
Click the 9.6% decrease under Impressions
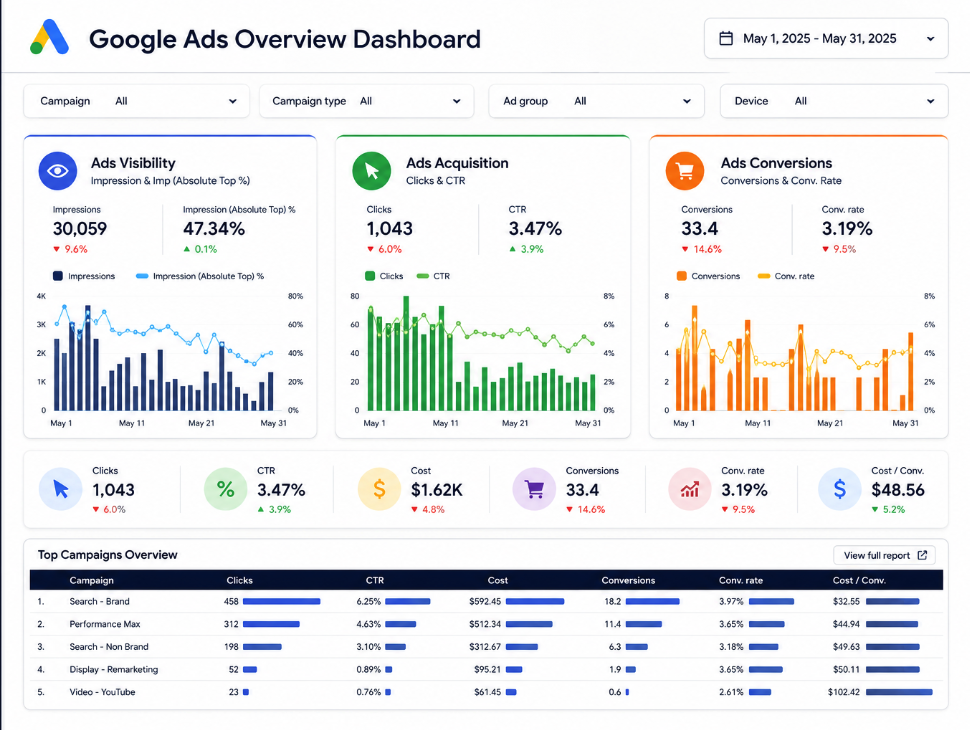coord(71,249)
